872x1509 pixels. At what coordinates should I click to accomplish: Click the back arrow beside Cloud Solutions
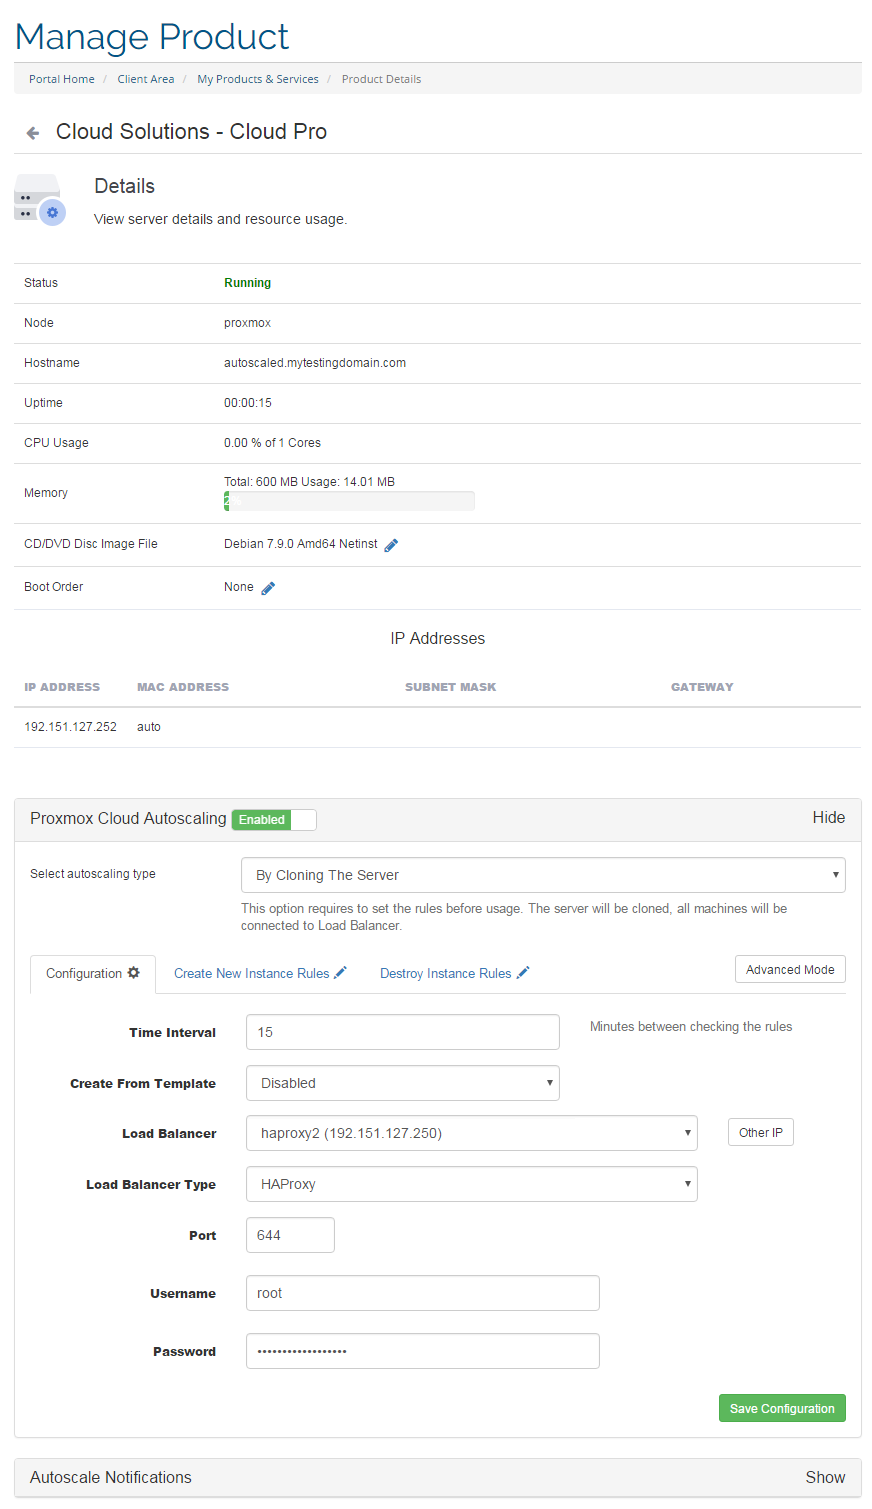click(33, 132)
